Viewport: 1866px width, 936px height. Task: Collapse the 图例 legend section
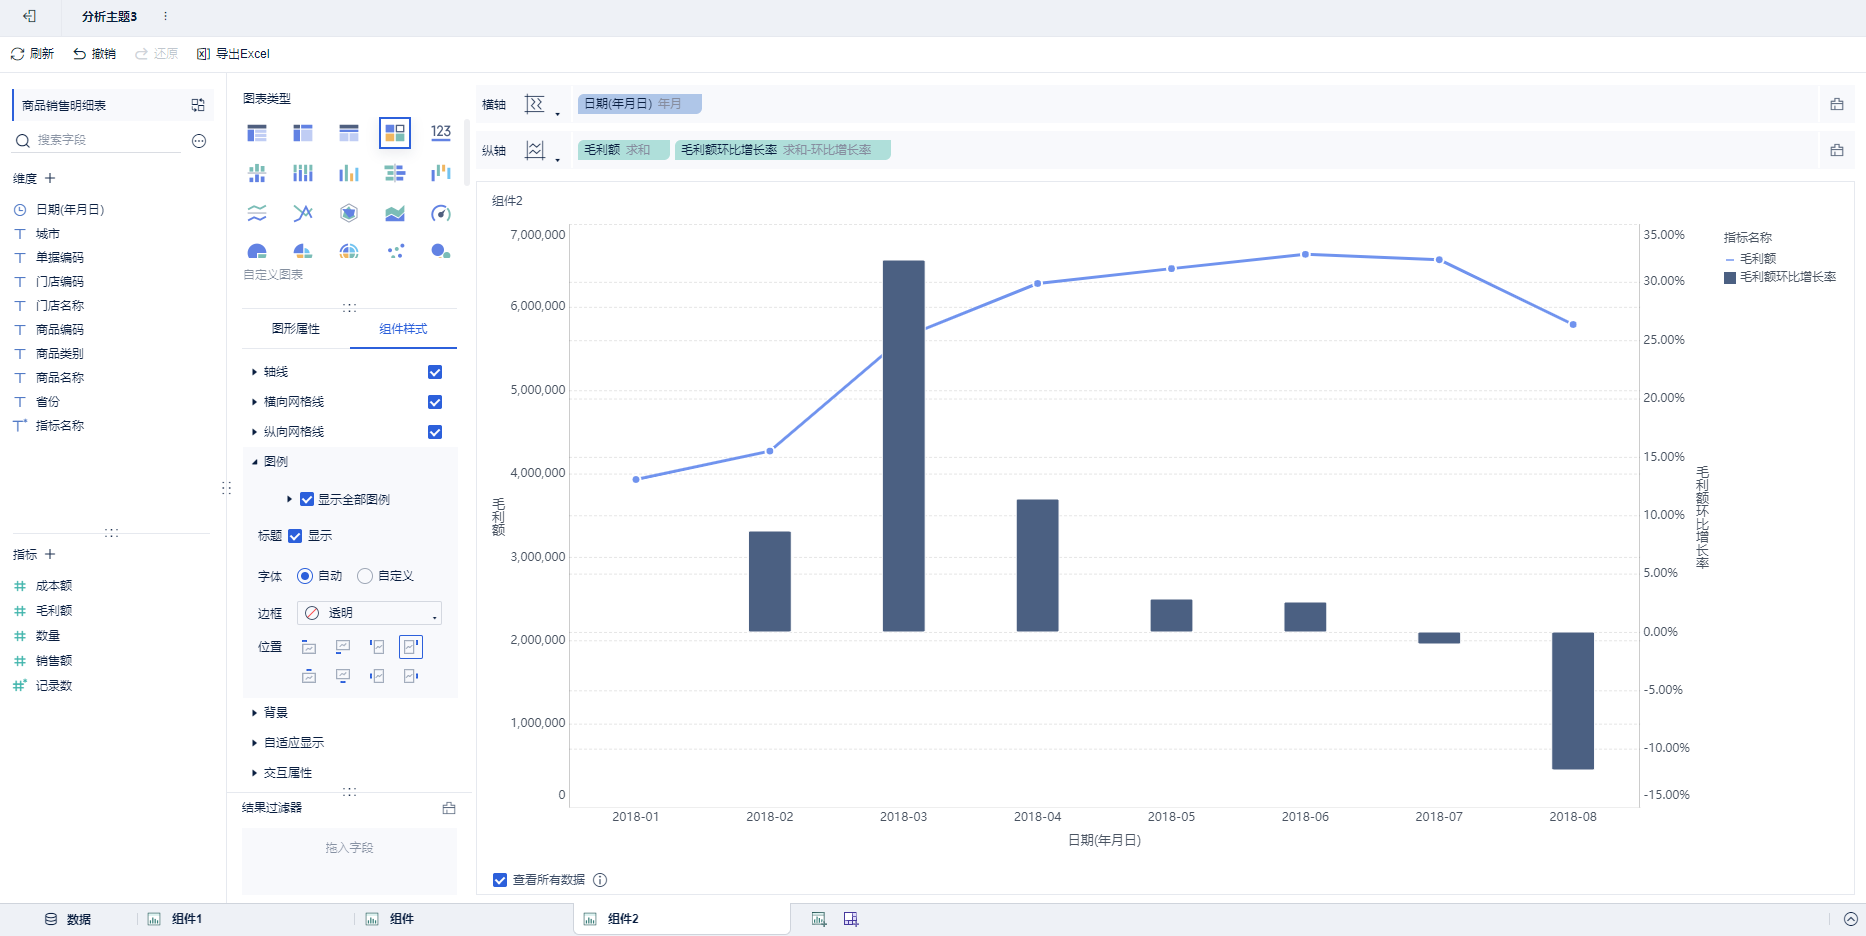[x=256, y=462]
